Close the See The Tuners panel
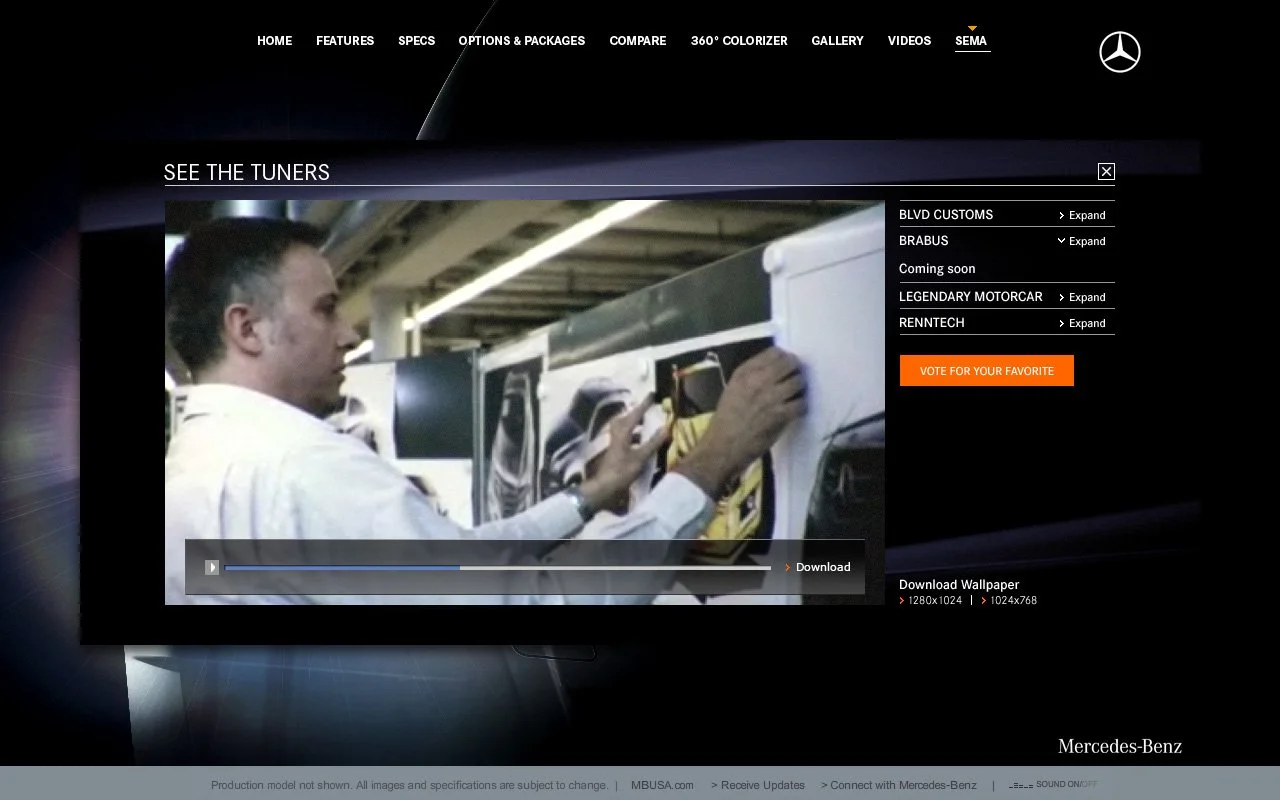1280x800 pixels. click(1106, 172)
